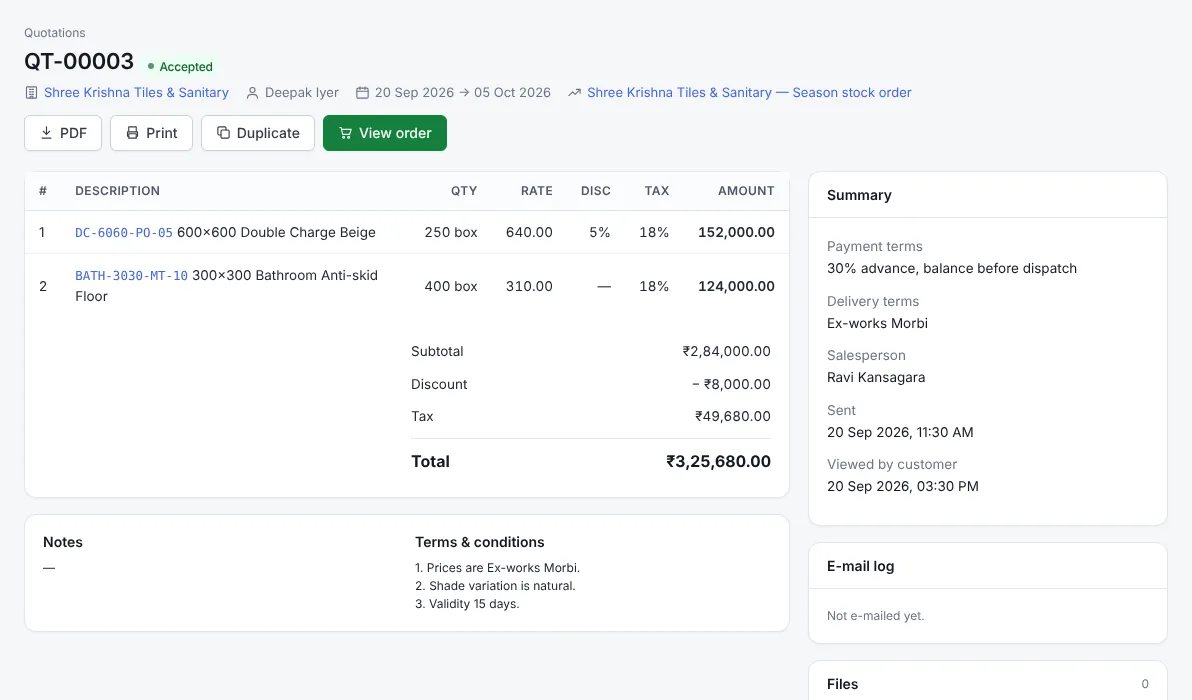The height and width of the screenshot is (700, 1192).
Task: Click the E-mail log heading
Action: tap(861, 566)
